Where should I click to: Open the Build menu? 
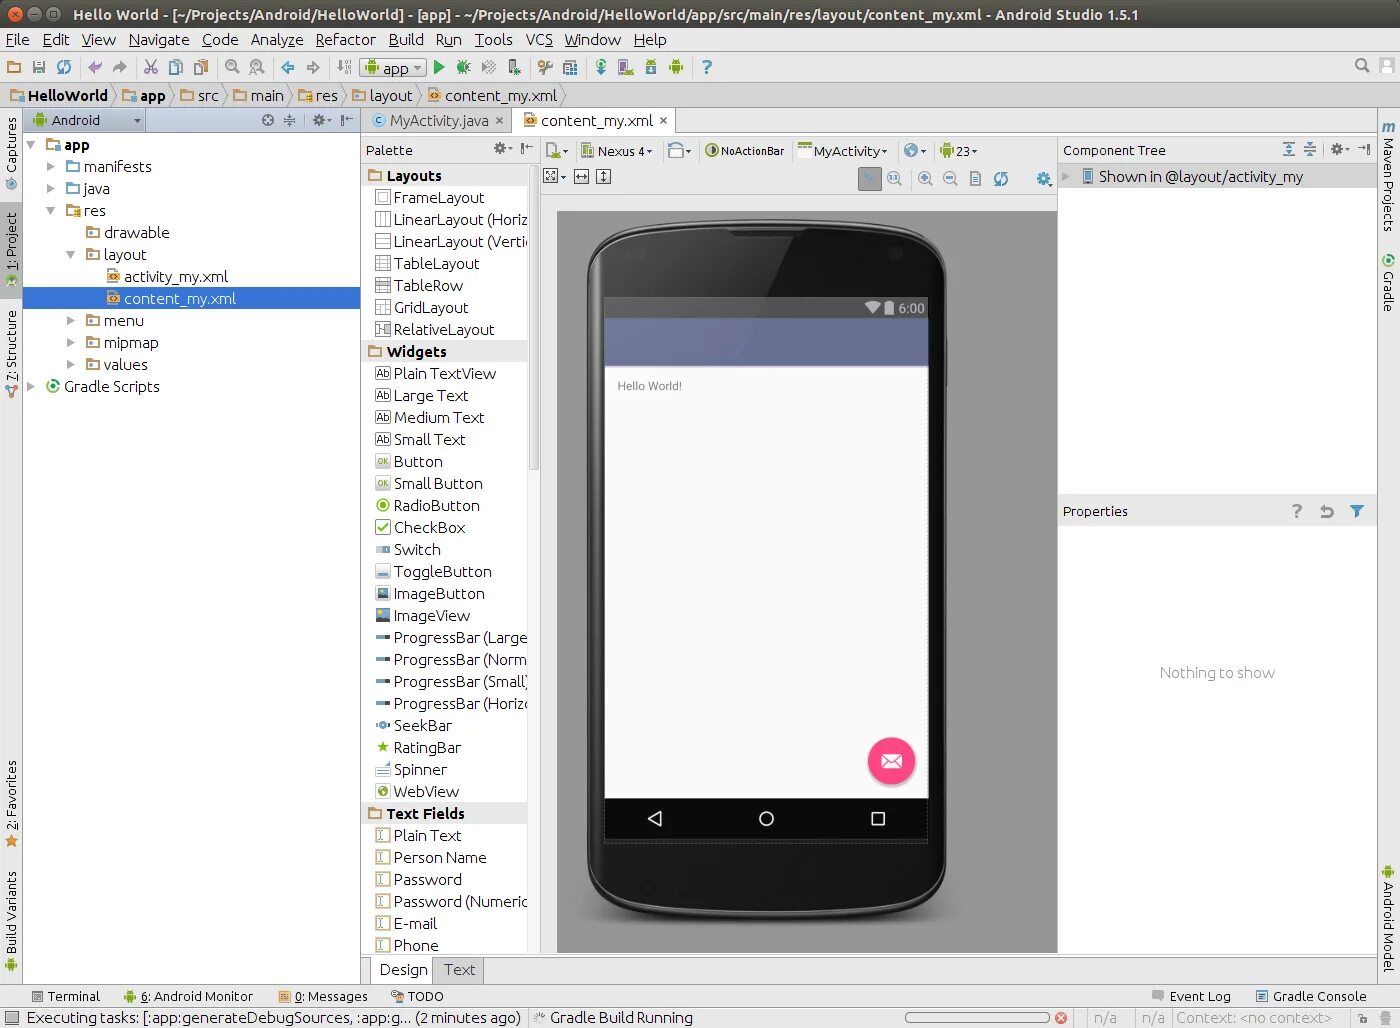(406, 40)
